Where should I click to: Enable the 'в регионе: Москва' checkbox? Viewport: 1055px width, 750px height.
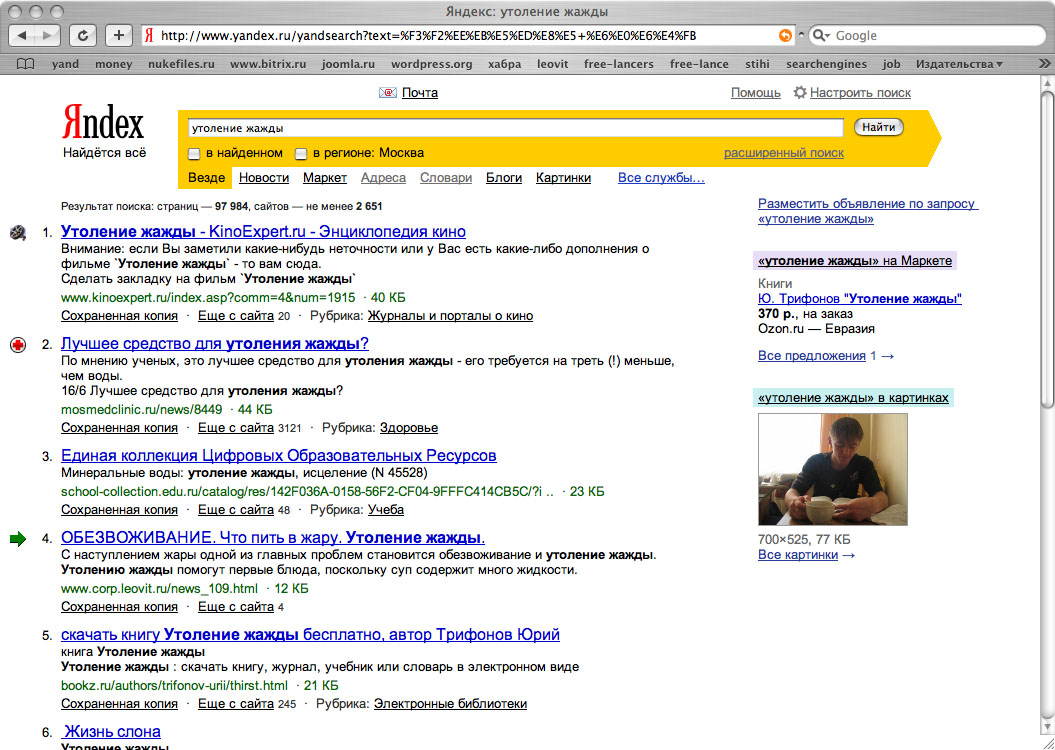click(x=301, y=154)
